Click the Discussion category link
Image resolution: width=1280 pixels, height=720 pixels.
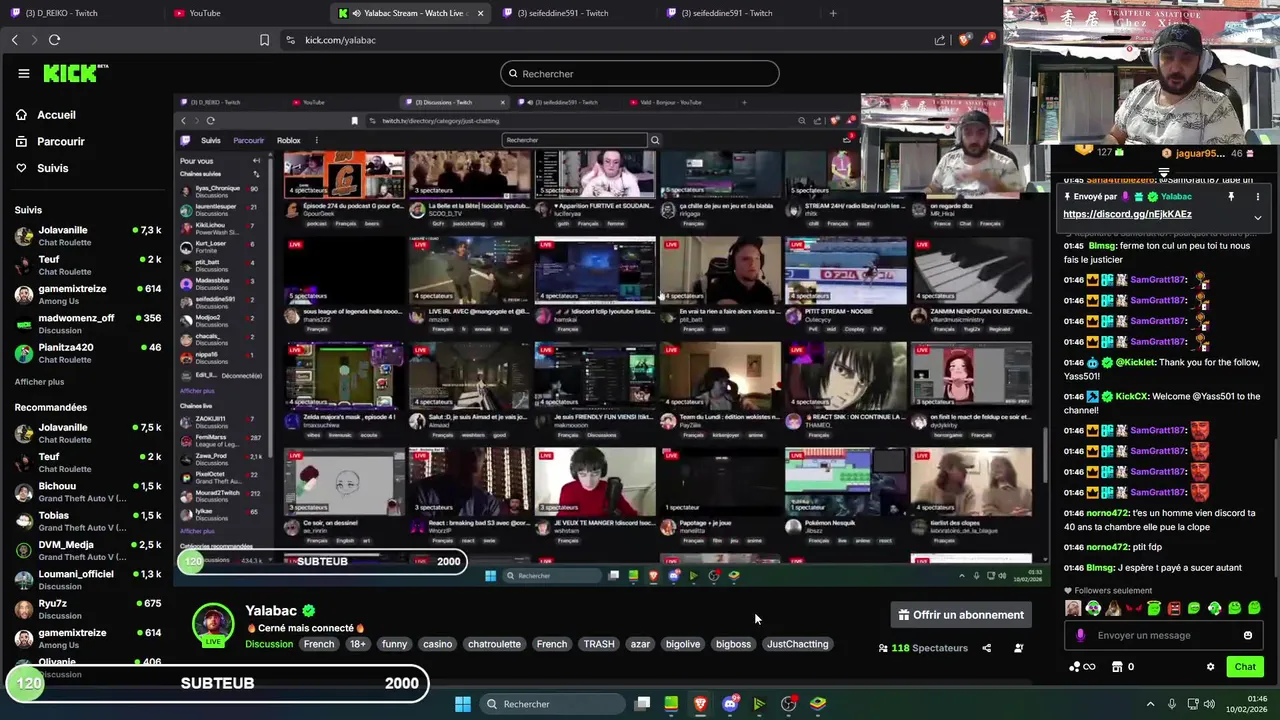click(269, 644)
